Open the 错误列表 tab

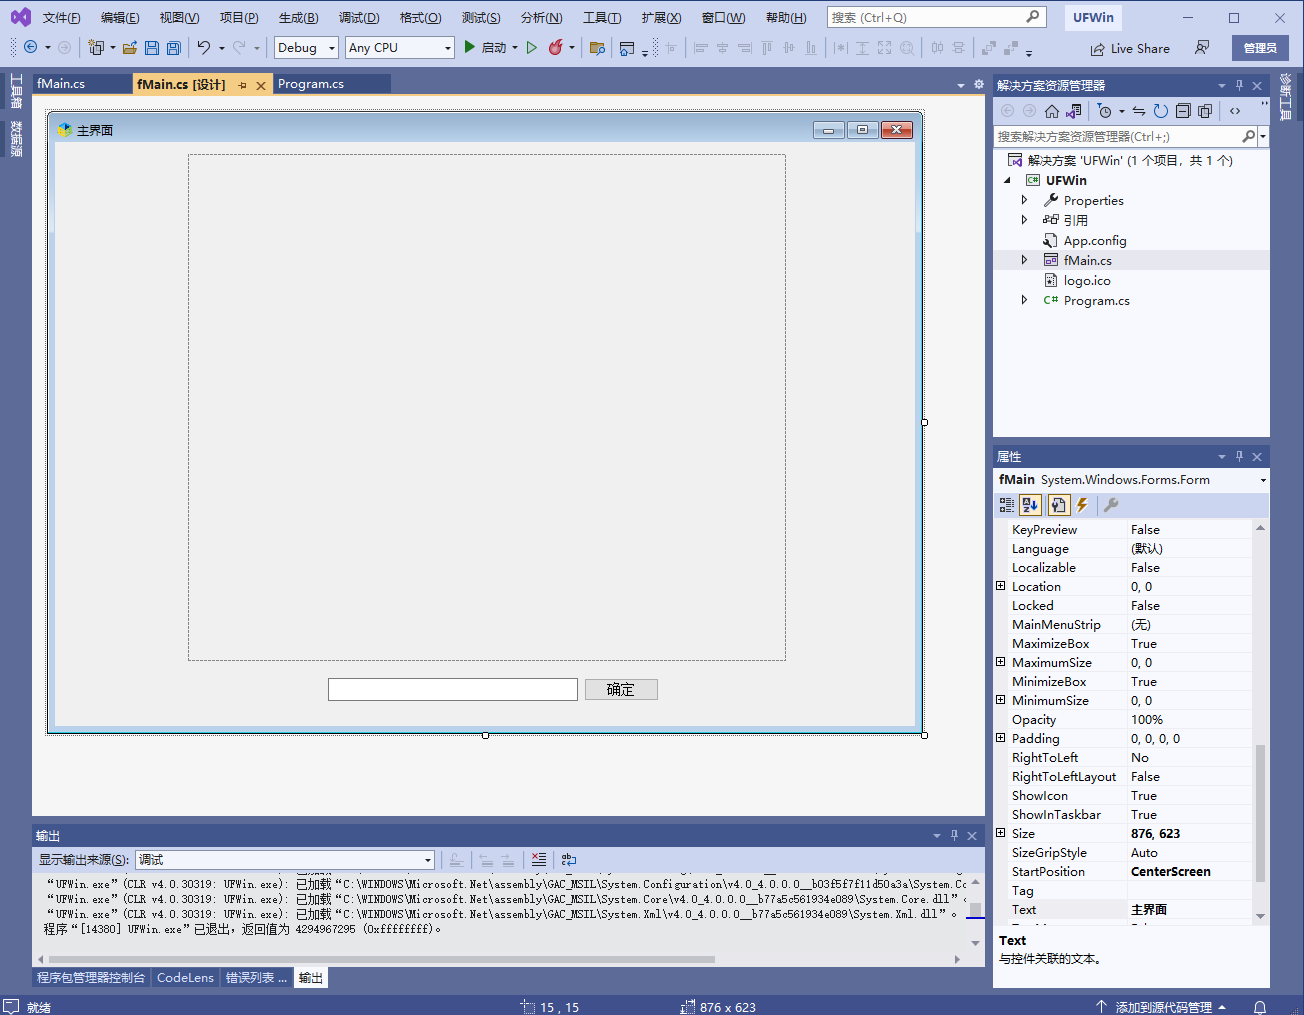pos(256,977)
